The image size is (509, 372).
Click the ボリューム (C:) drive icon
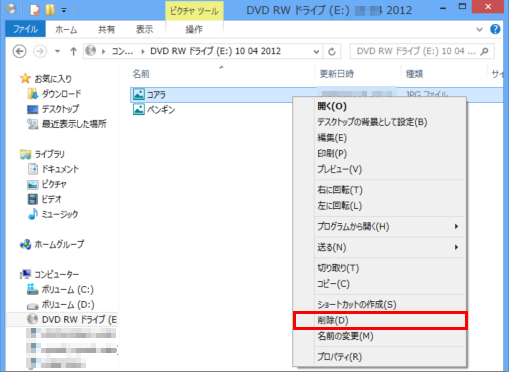(x=32, y=289)
